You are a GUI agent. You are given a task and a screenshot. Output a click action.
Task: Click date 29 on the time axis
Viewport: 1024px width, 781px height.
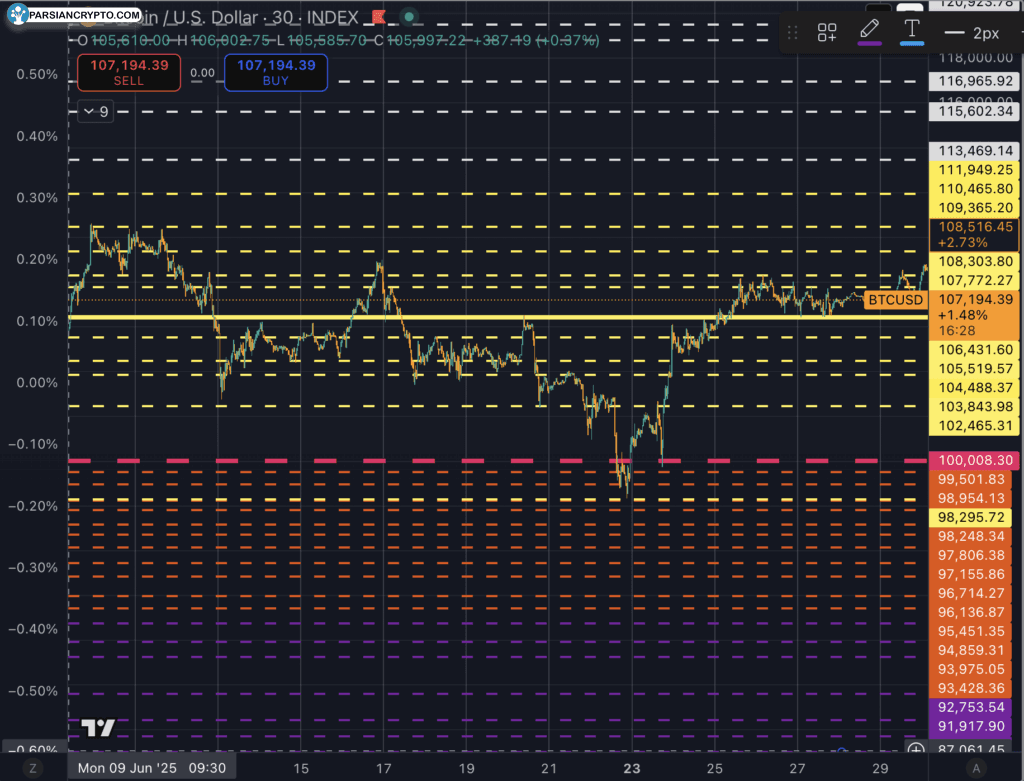pyautogui.click(x=880, y=769)
